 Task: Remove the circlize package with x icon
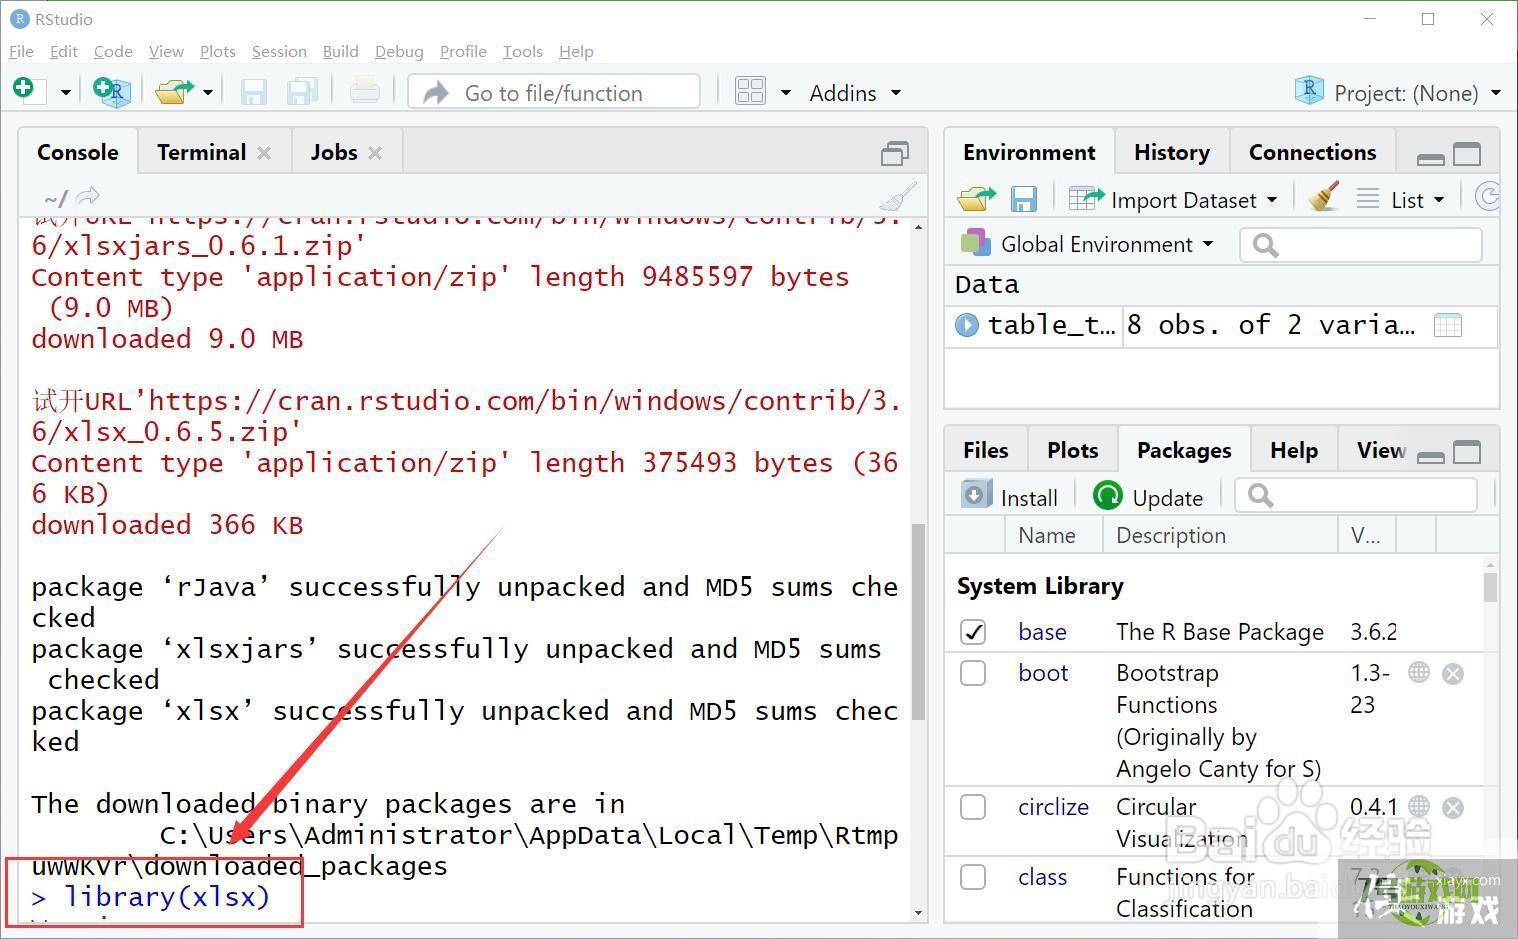(1453, 807)
